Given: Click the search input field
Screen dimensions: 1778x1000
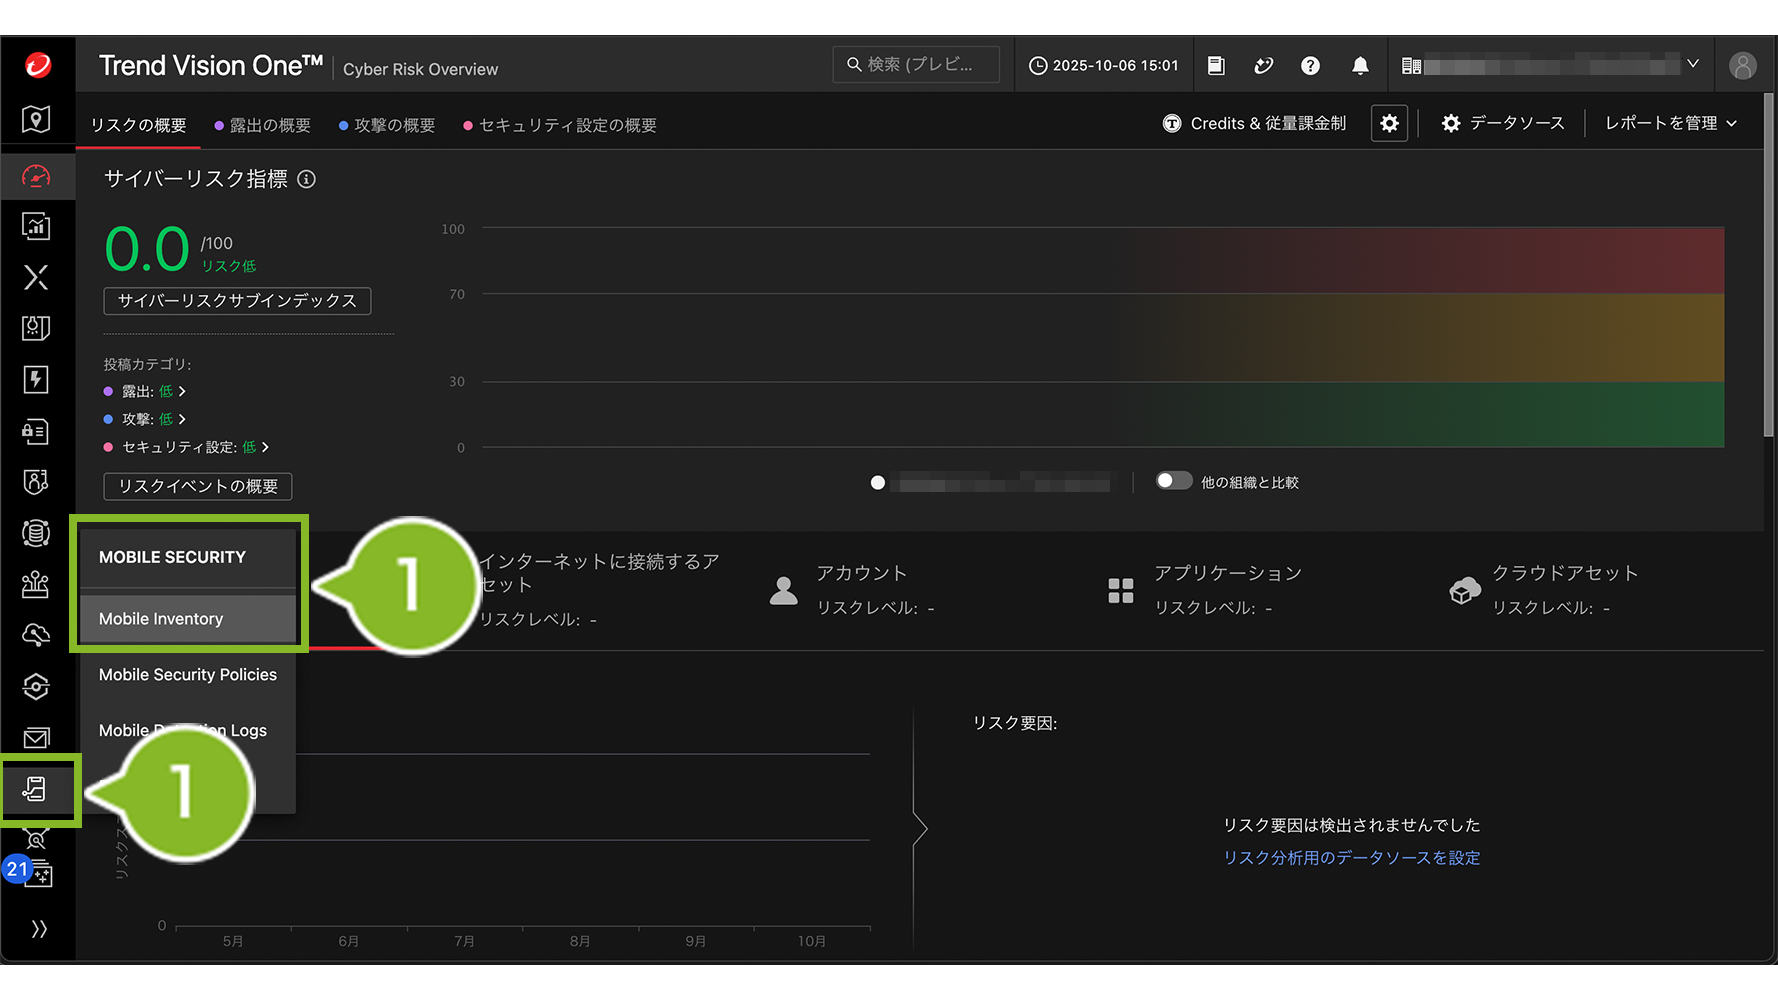Looking at the screenshot, I should (x=916, y=65).
